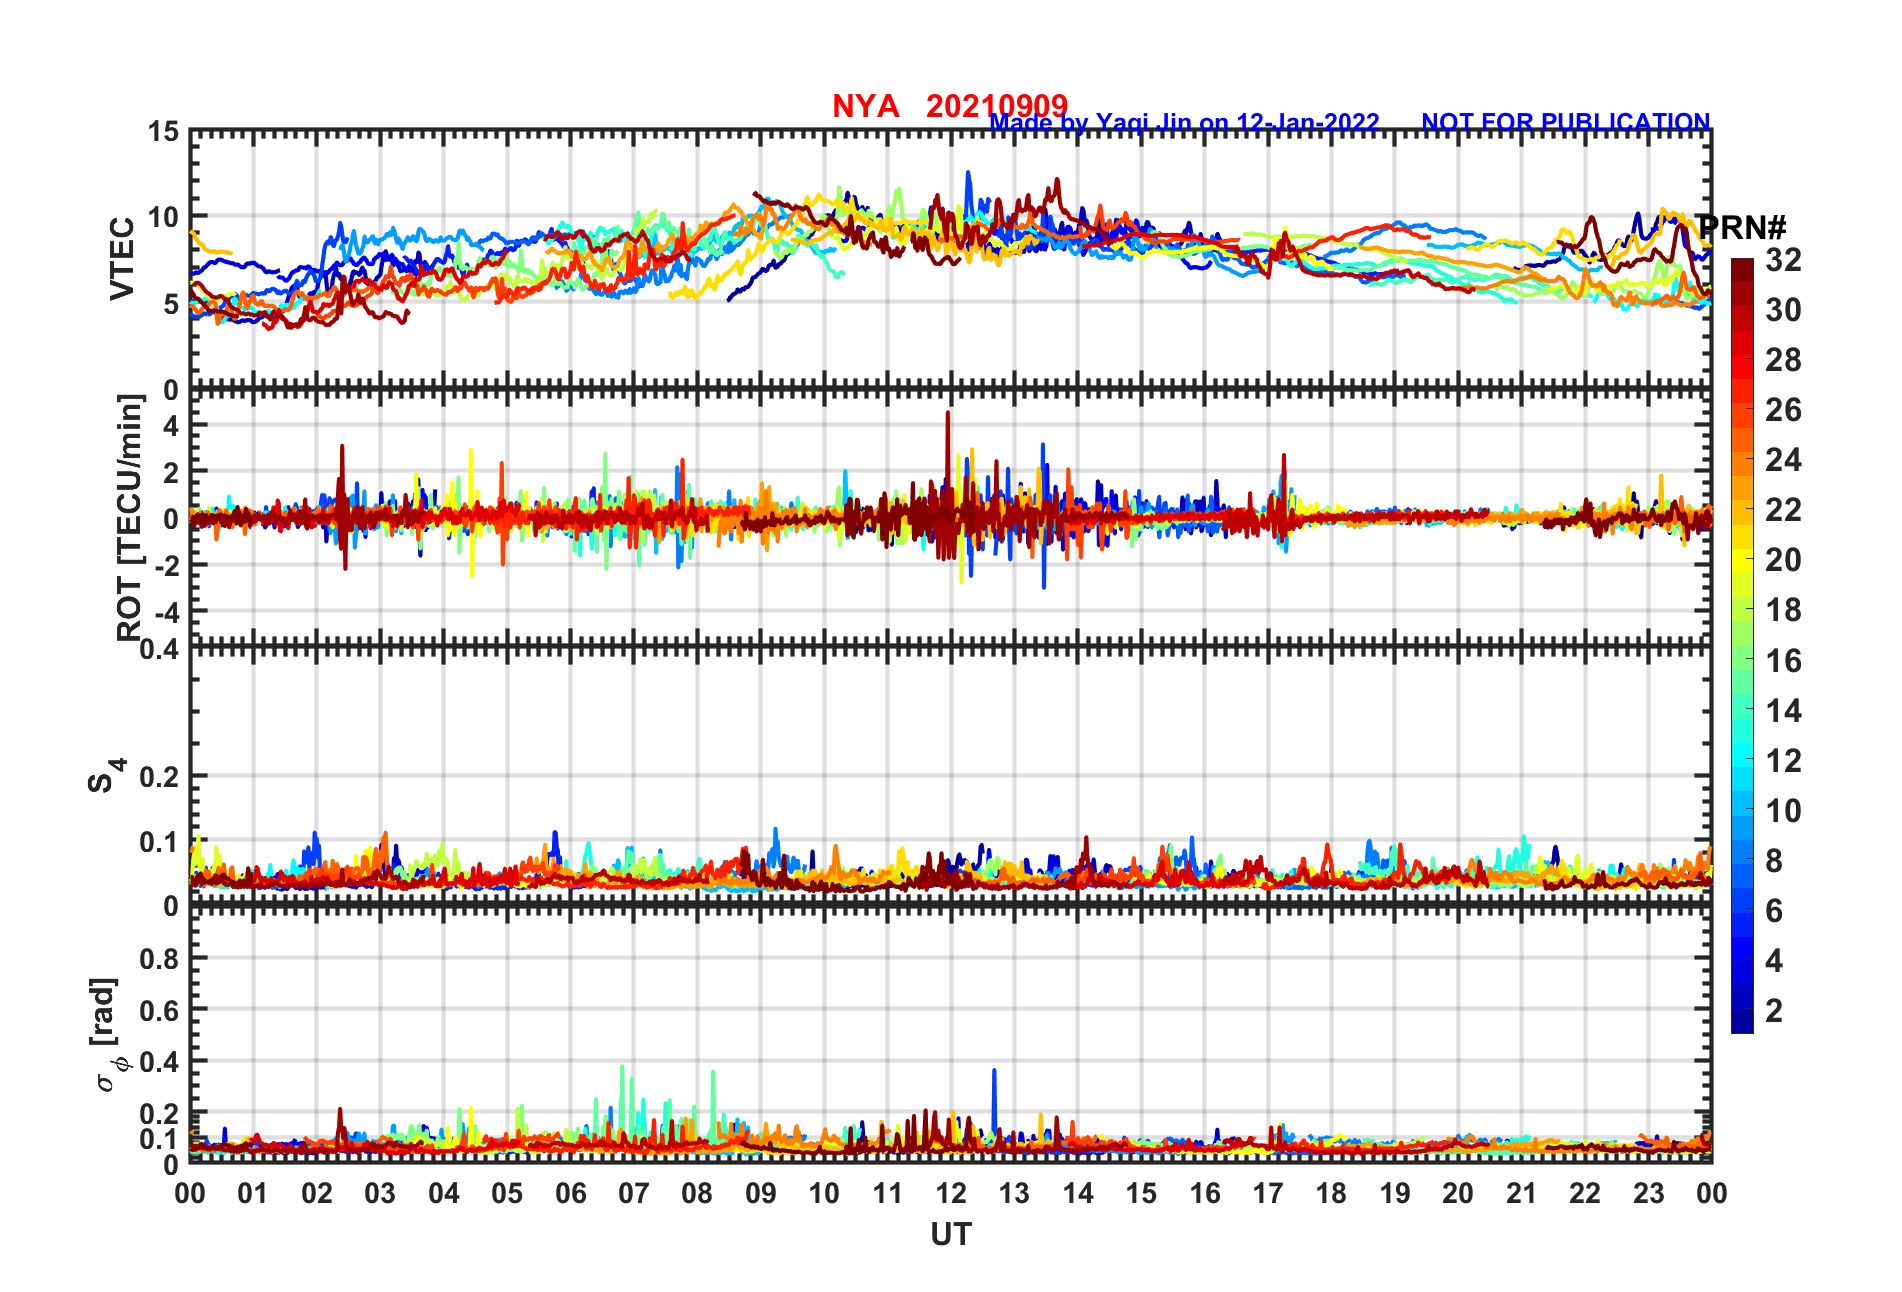Select the "ROT [TECU/min]" y-axis label
The width and height of the screenshot is (1902, 1292).
point(130,518)
